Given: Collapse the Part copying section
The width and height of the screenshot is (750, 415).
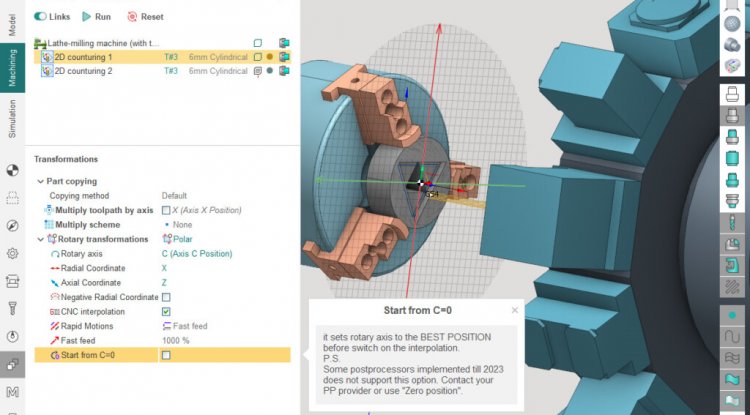Looking at the screenshot, I should pyautogui.click(x=40, y=181).
